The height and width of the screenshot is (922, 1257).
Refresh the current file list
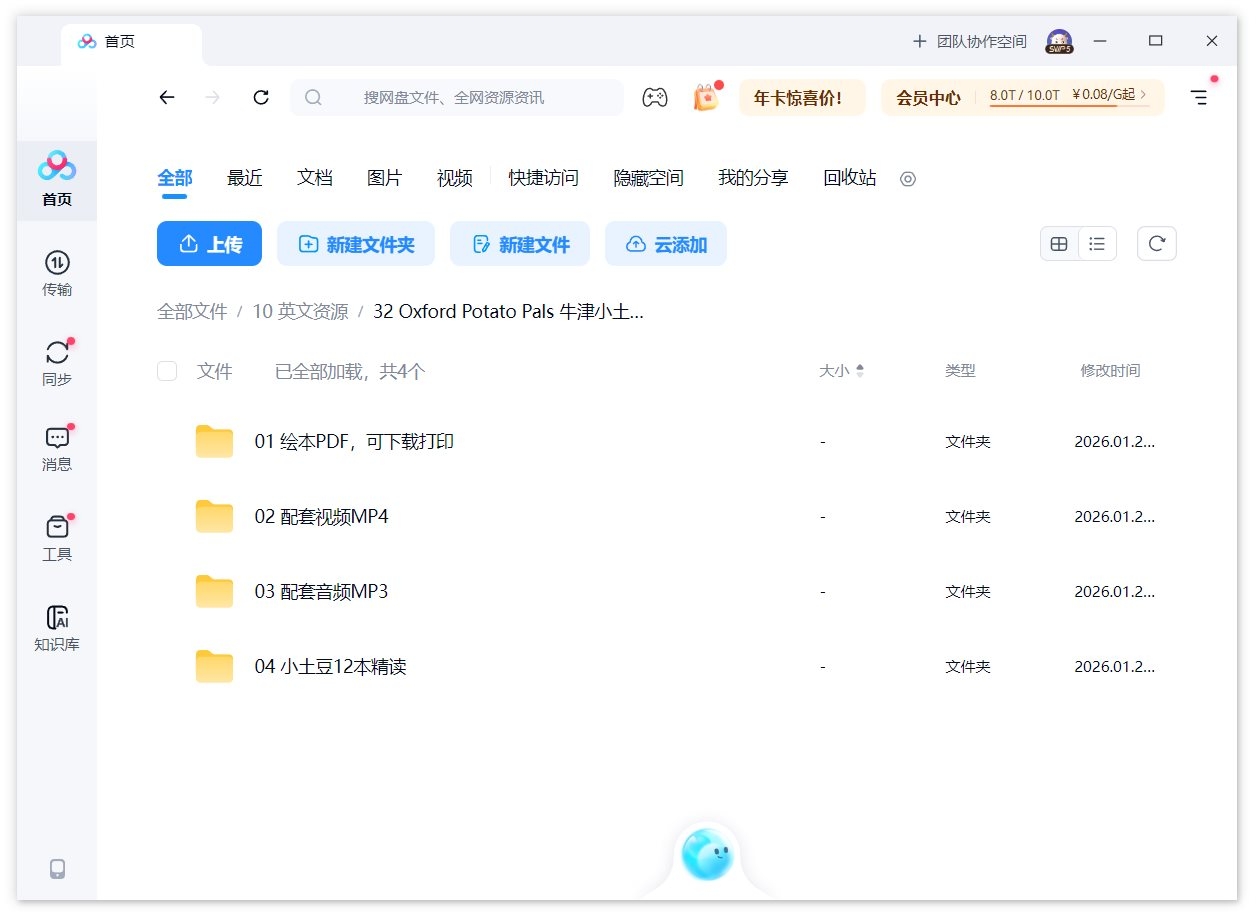[1157, 243]
